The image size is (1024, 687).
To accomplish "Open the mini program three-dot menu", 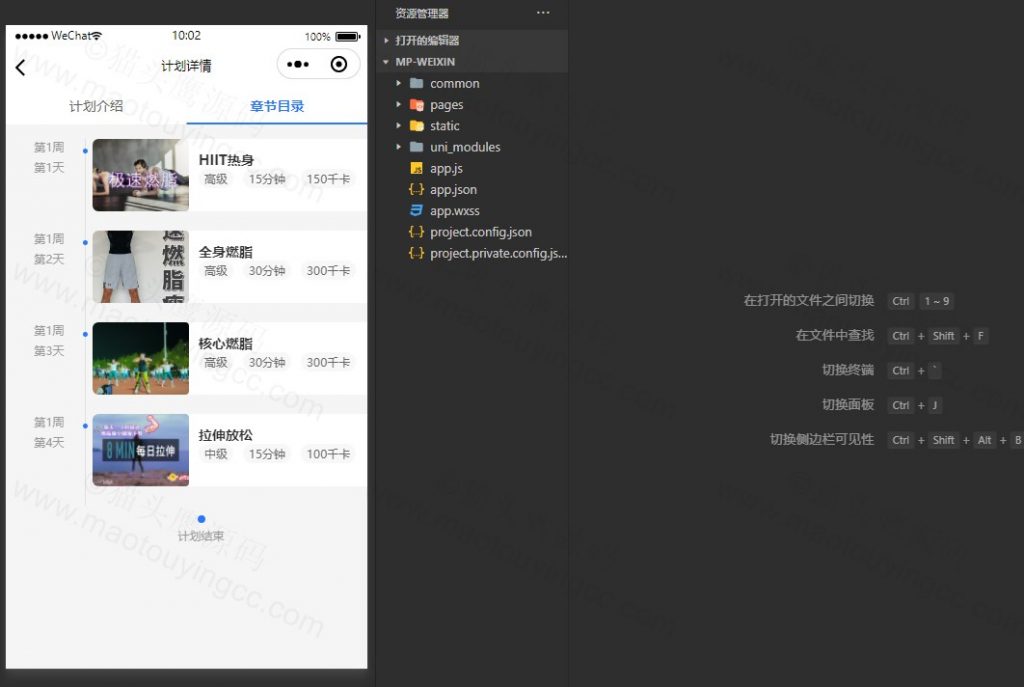I will [x=298, y=65].
